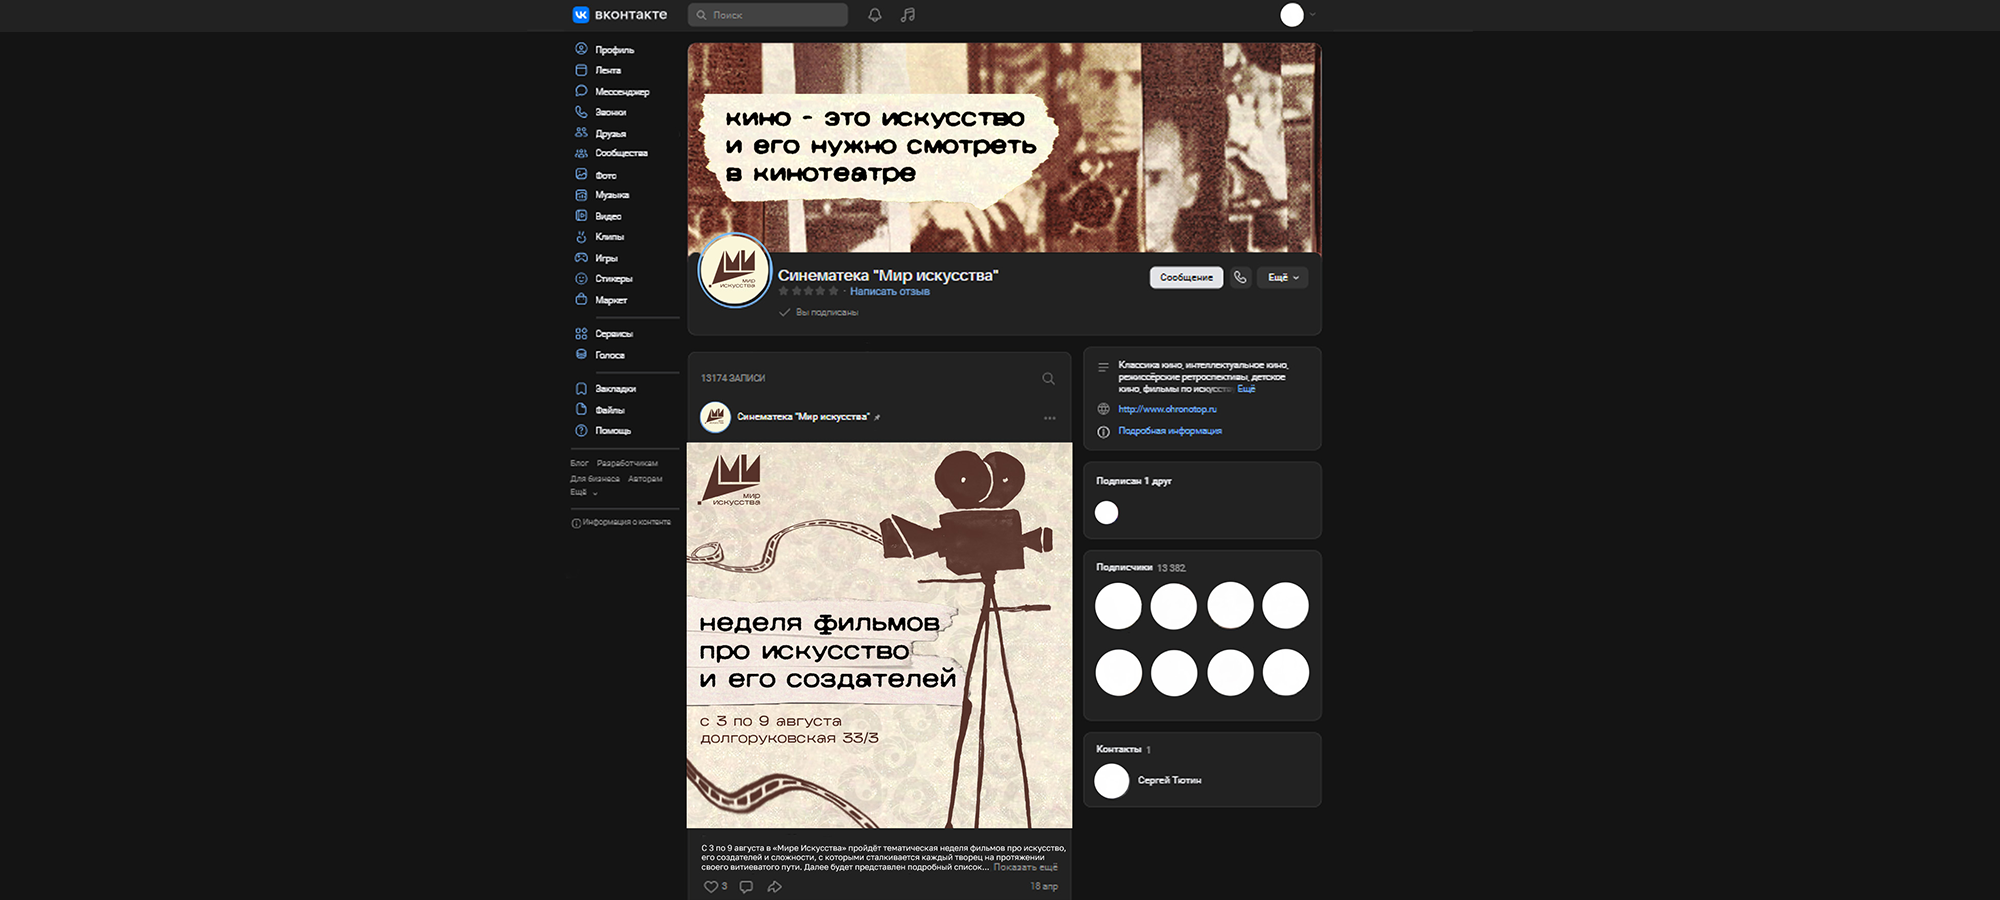Open the group's round logo avatar
The width and height of the screenshot is (2000, 900).
click(x=735, y=270)
